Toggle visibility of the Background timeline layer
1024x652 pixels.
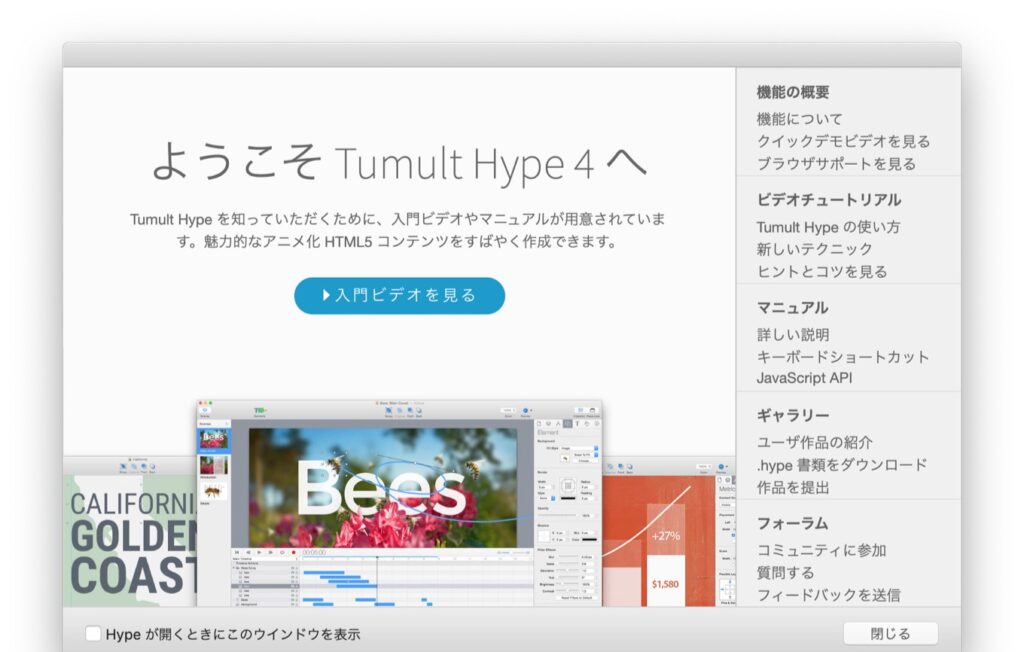click(x=293, y=604)
